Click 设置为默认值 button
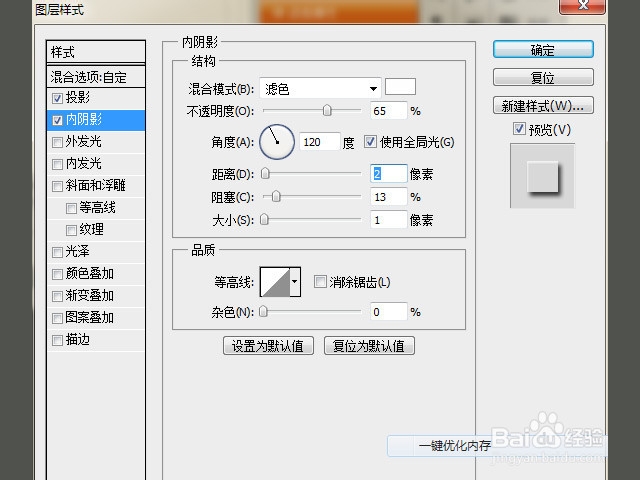The height and width of the screenshot is (480, 640). 268,346
